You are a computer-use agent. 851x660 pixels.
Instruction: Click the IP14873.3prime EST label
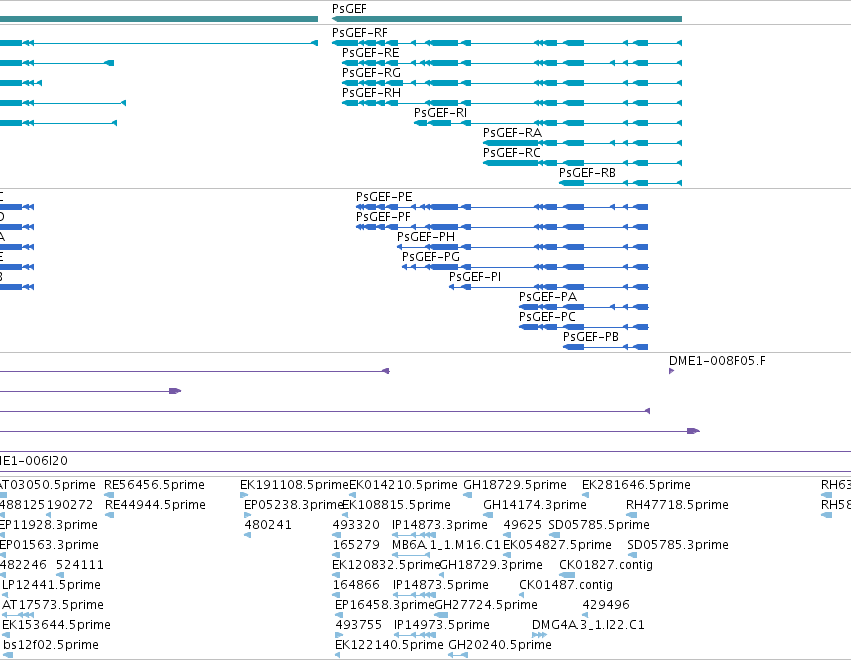click(x=440, y=525)
